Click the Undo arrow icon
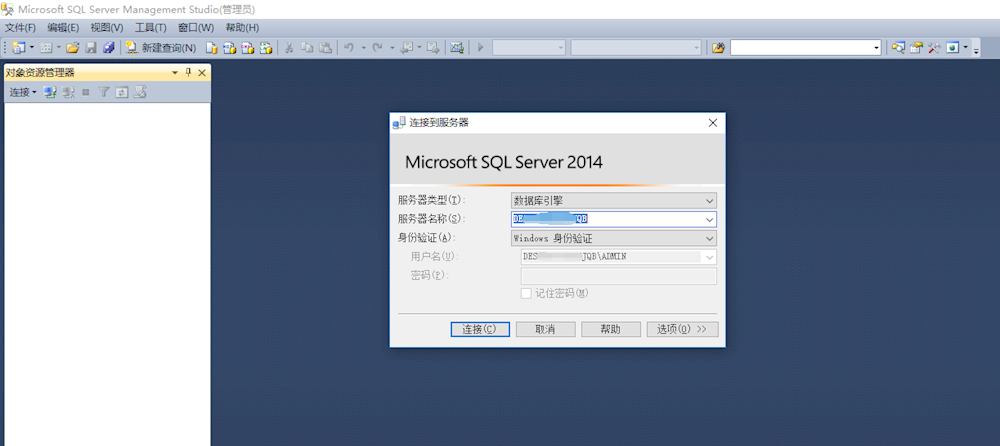The width and height of the screenshot is (1000, 446). [x=348, y=47]
